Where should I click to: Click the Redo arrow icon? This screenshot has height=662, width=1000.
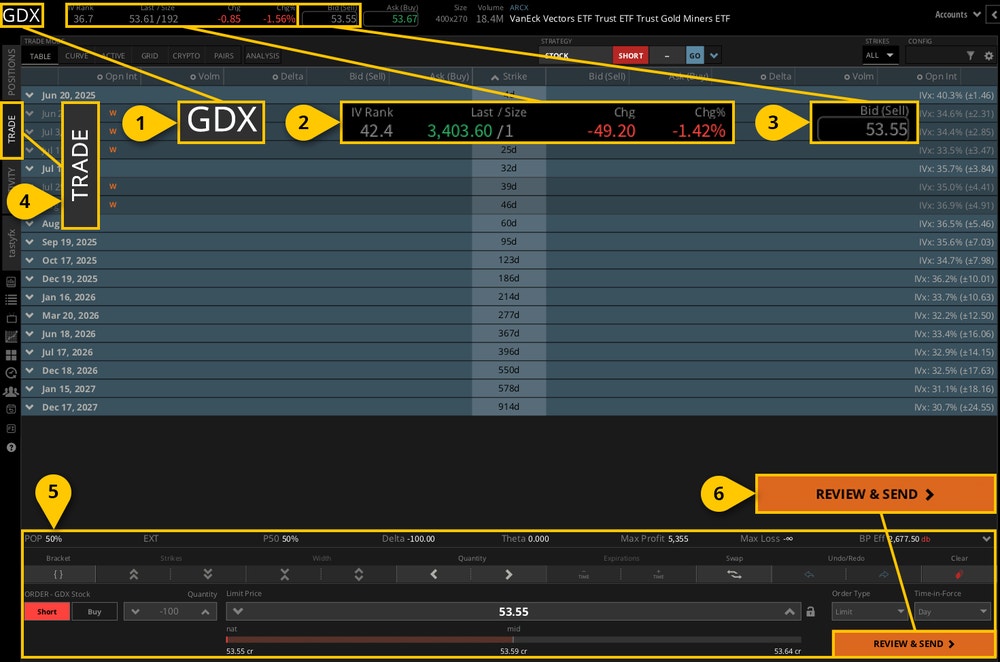pos(883,574)
